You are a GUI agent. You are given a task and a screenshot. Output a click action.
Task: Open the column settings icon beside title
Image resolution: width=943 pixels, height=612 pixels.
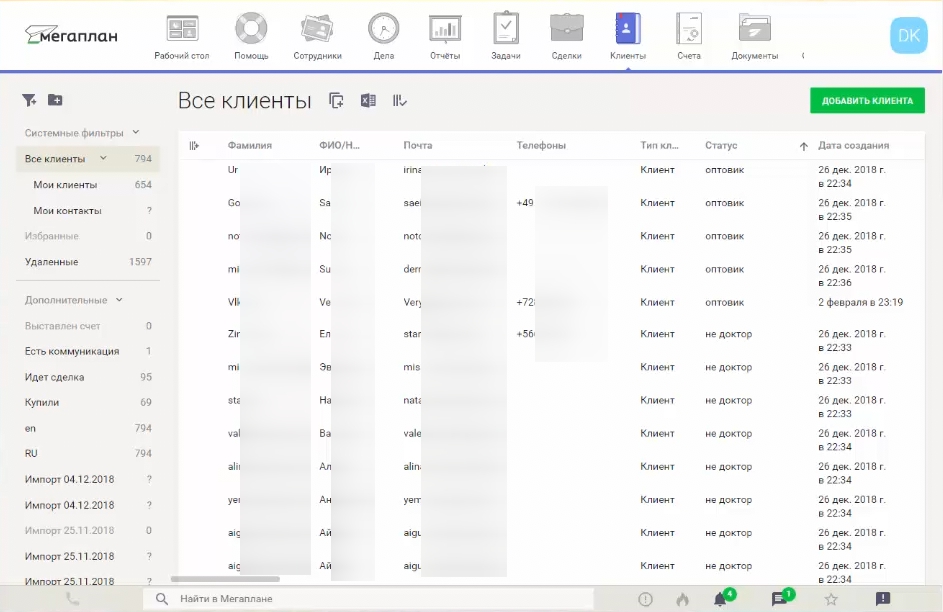coord(399,100)
